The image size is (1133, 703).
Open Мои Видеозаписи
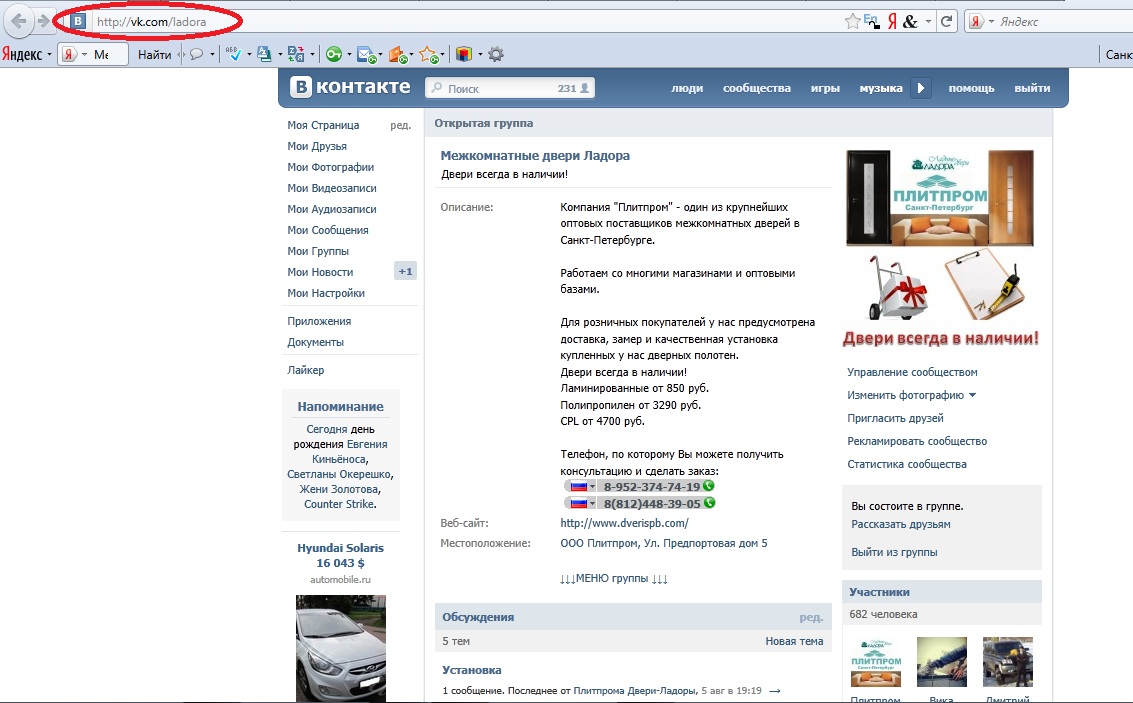coord(332,188)
